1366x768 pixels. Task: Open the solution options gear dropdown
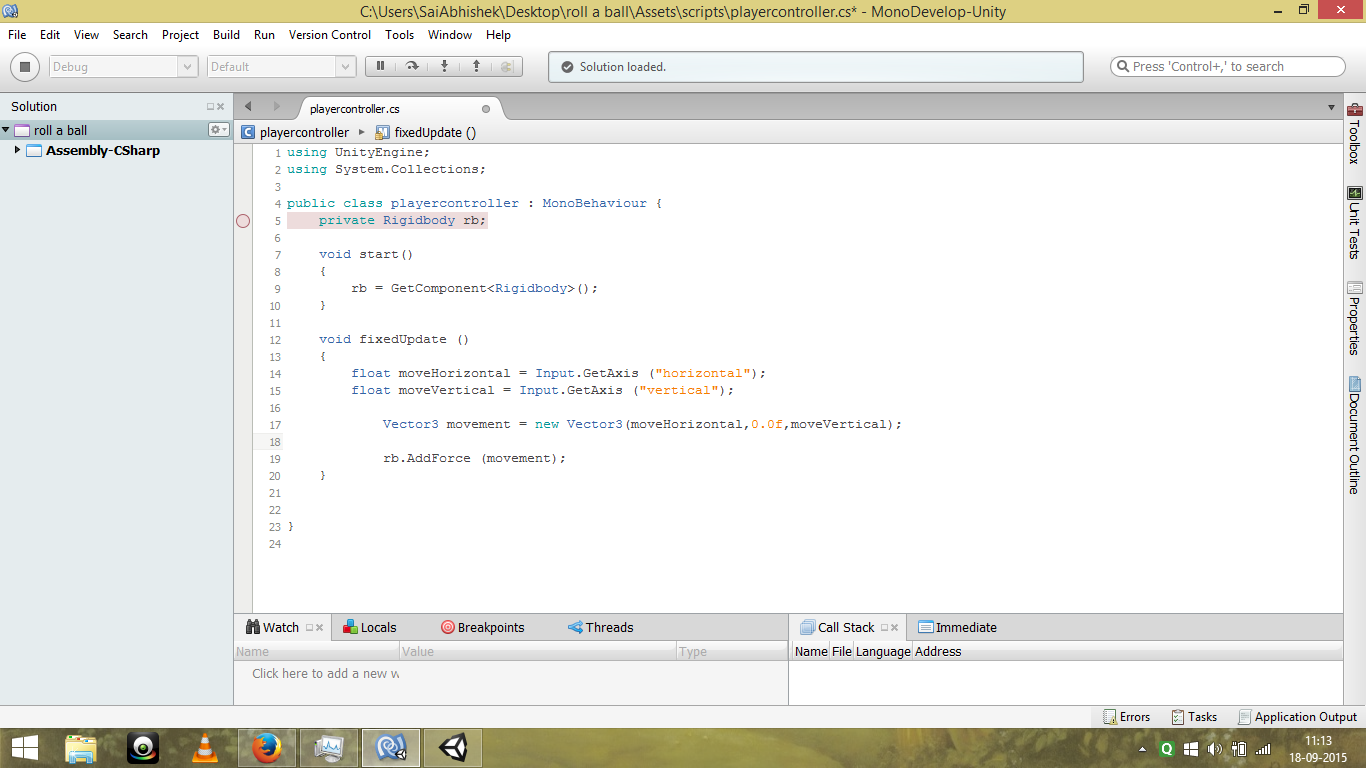(x=218, y=130)
